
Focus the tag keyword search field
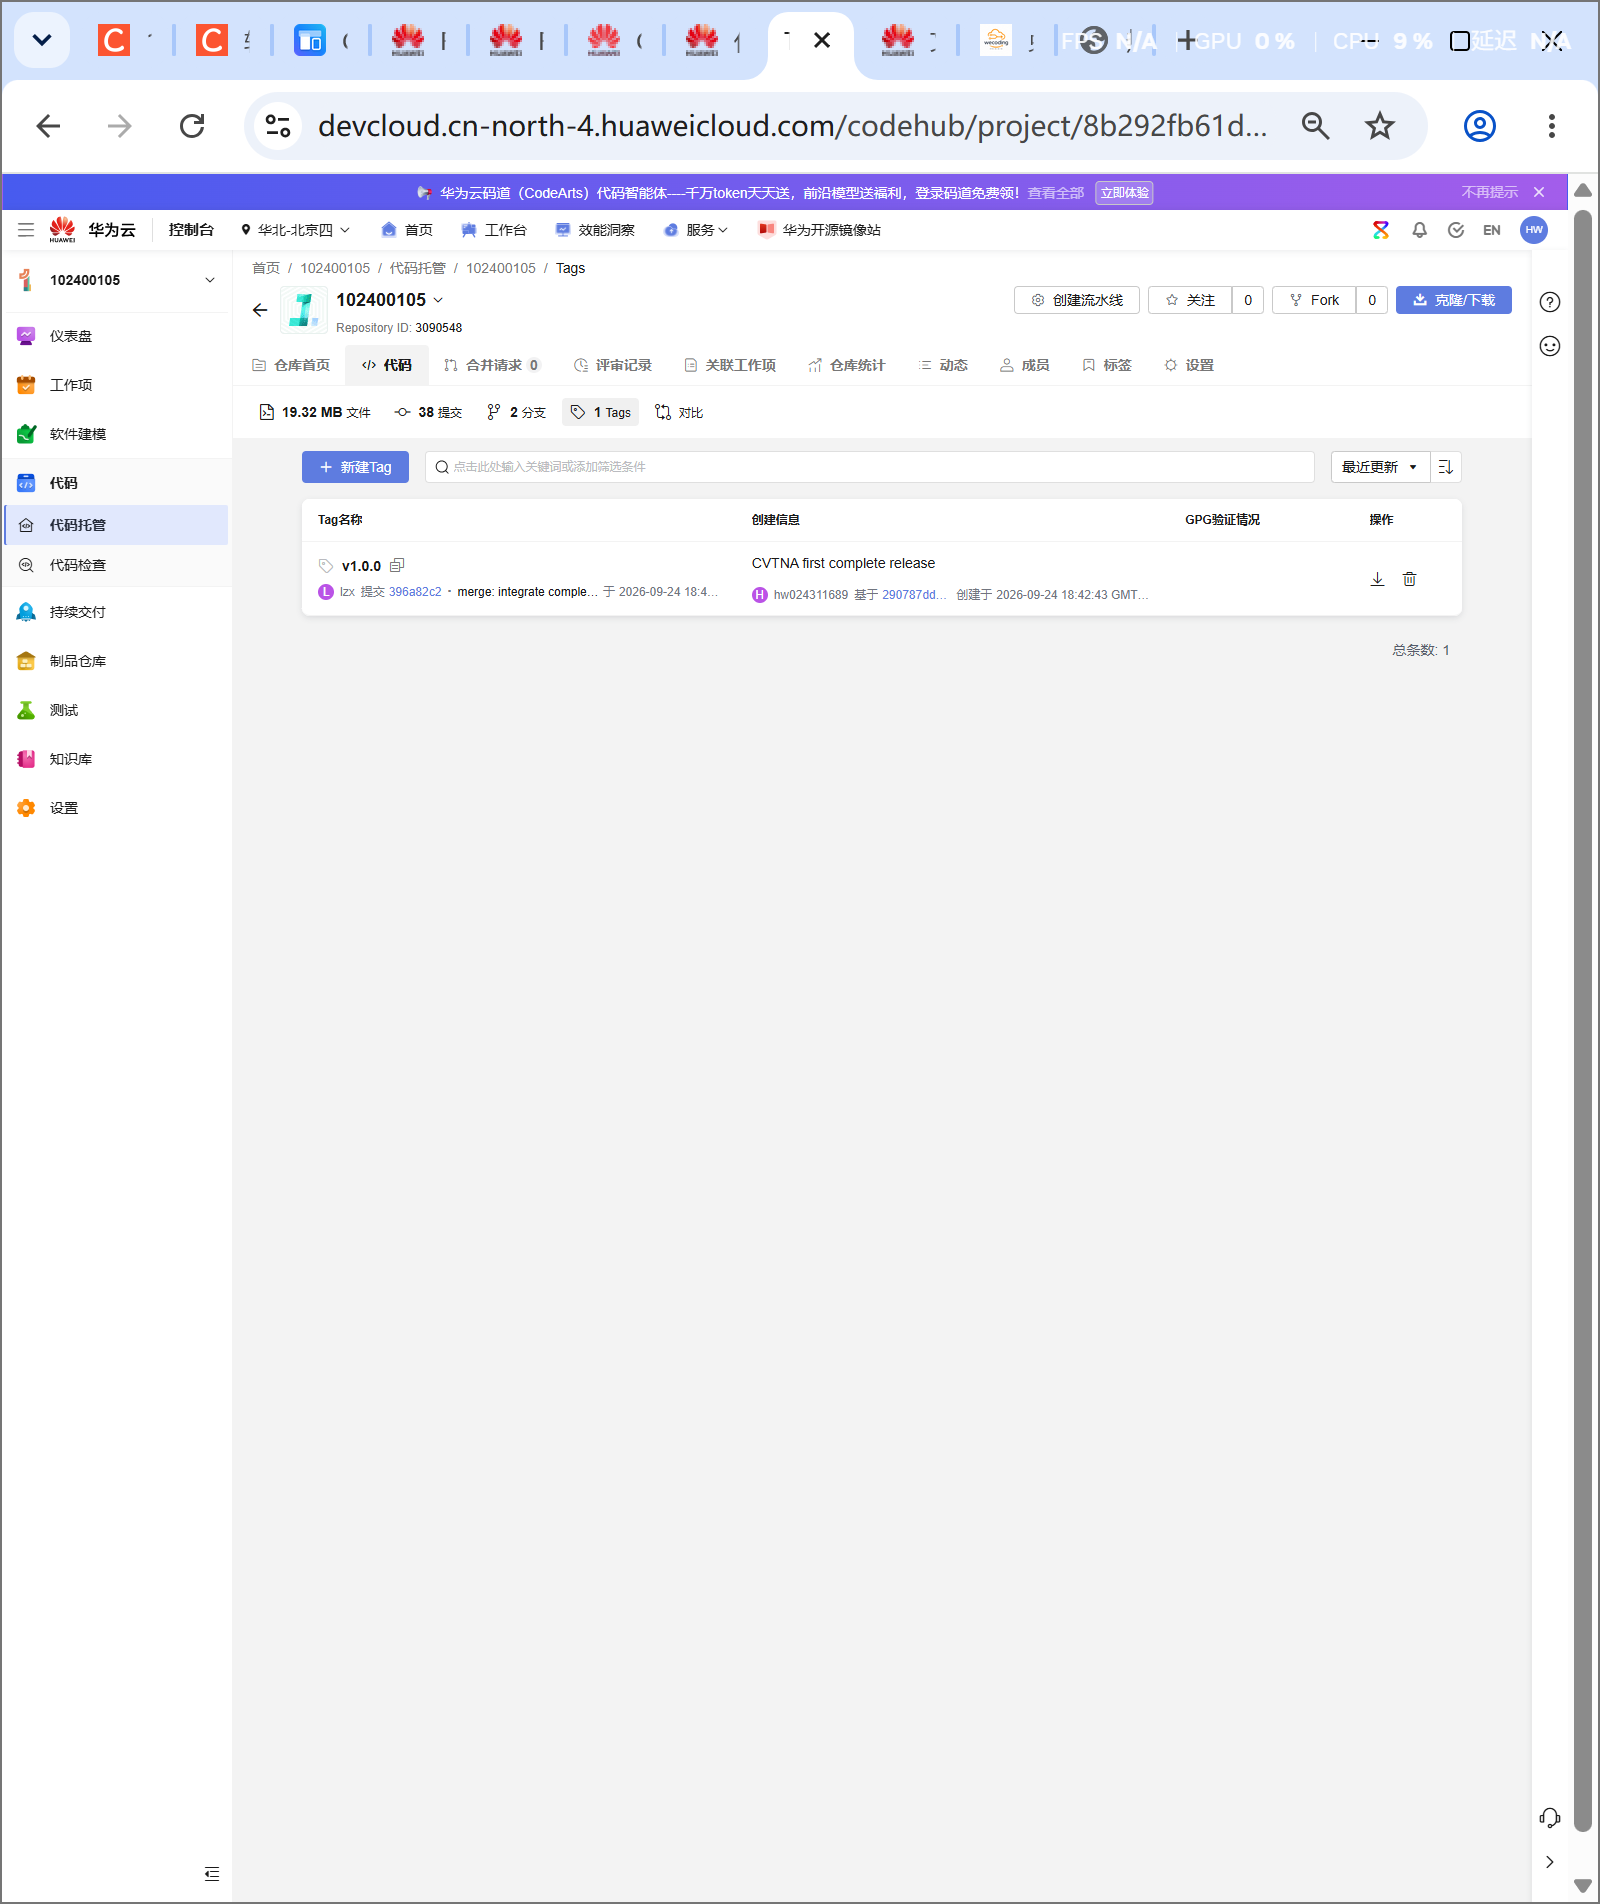[869, 467]
